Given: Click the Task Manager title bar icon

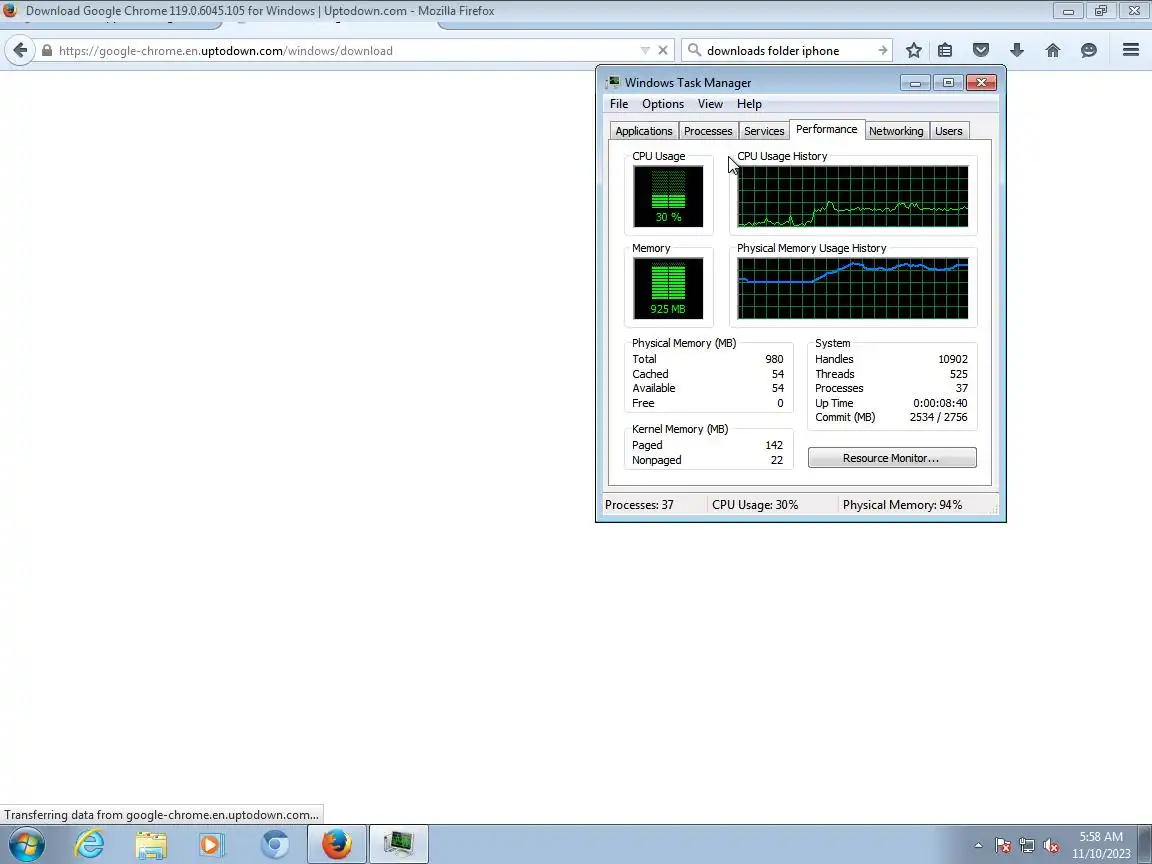Looking at the screenshot, I should tap(613, 82).
